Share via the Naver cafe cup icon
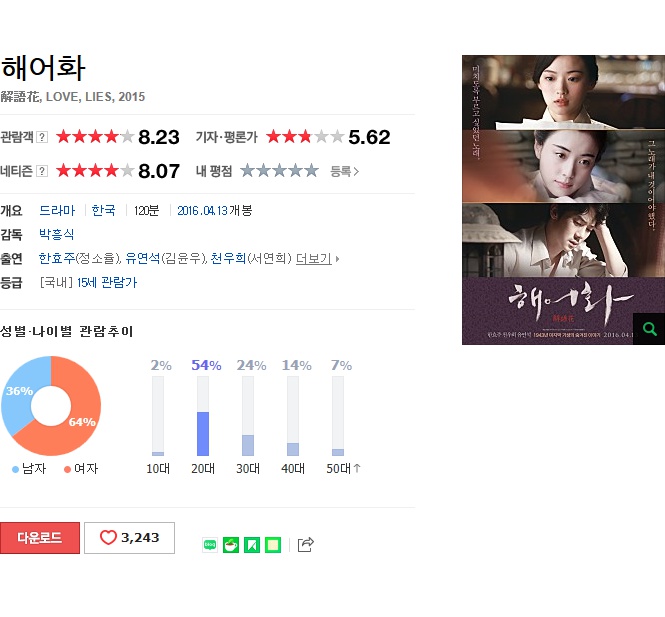 231,545
